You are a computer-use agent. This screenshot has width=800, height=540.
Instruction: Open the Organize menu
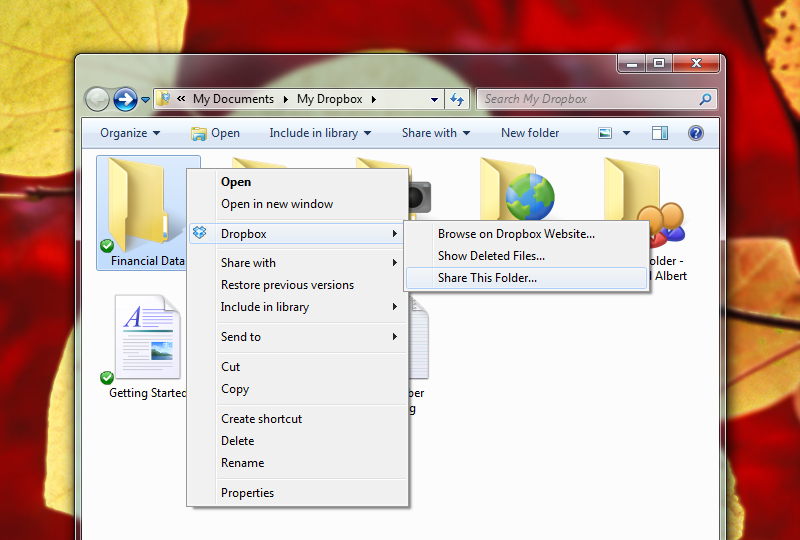[x=130, y=133]
